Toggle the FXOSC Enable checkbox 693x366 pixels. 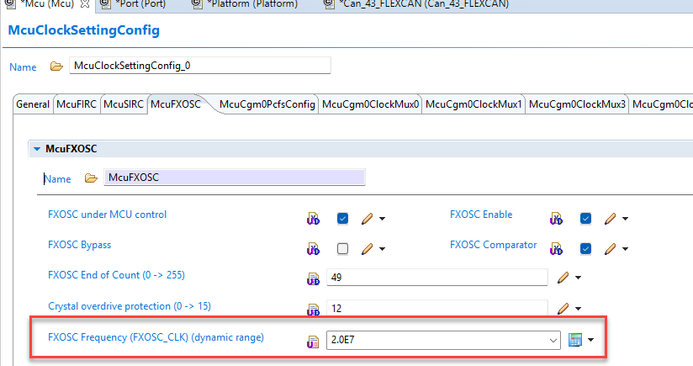[586, 218]
